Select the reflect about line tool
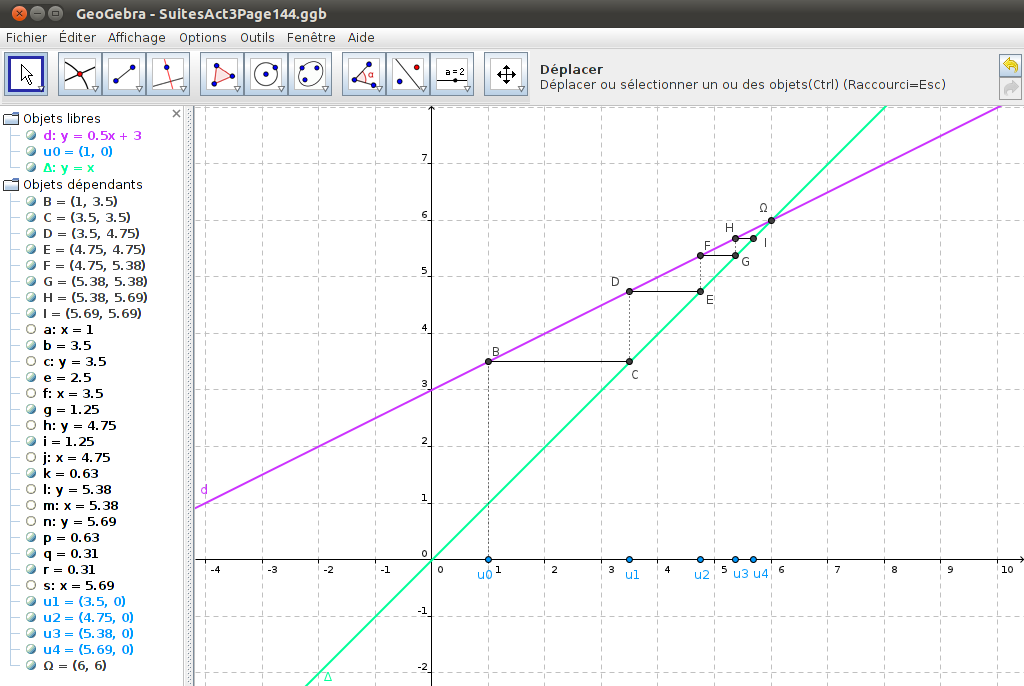Image resolution: width=1024 pixels, height=686 pixels. tap(407, 74)
